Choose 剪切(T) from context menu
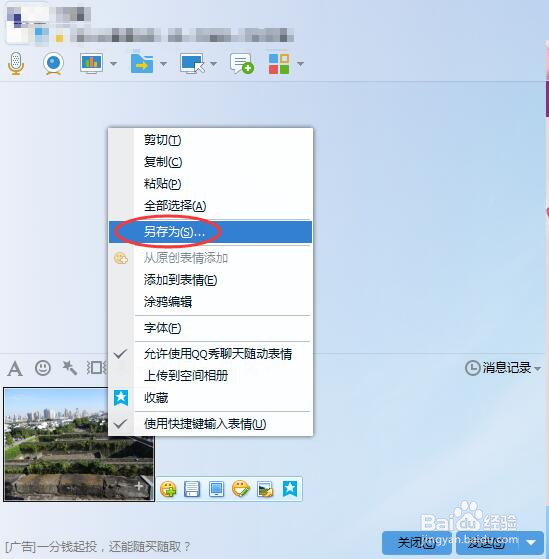 tap(211, 140)
